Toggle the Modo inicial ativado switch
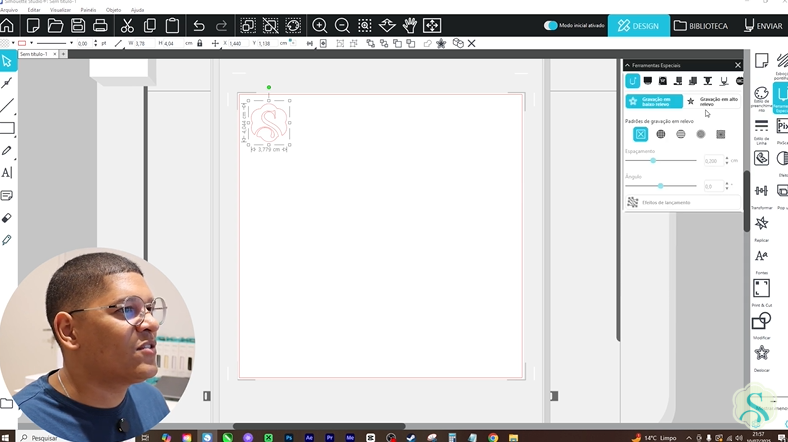Screen dimensions: 788x442 (x=550, y=25)
